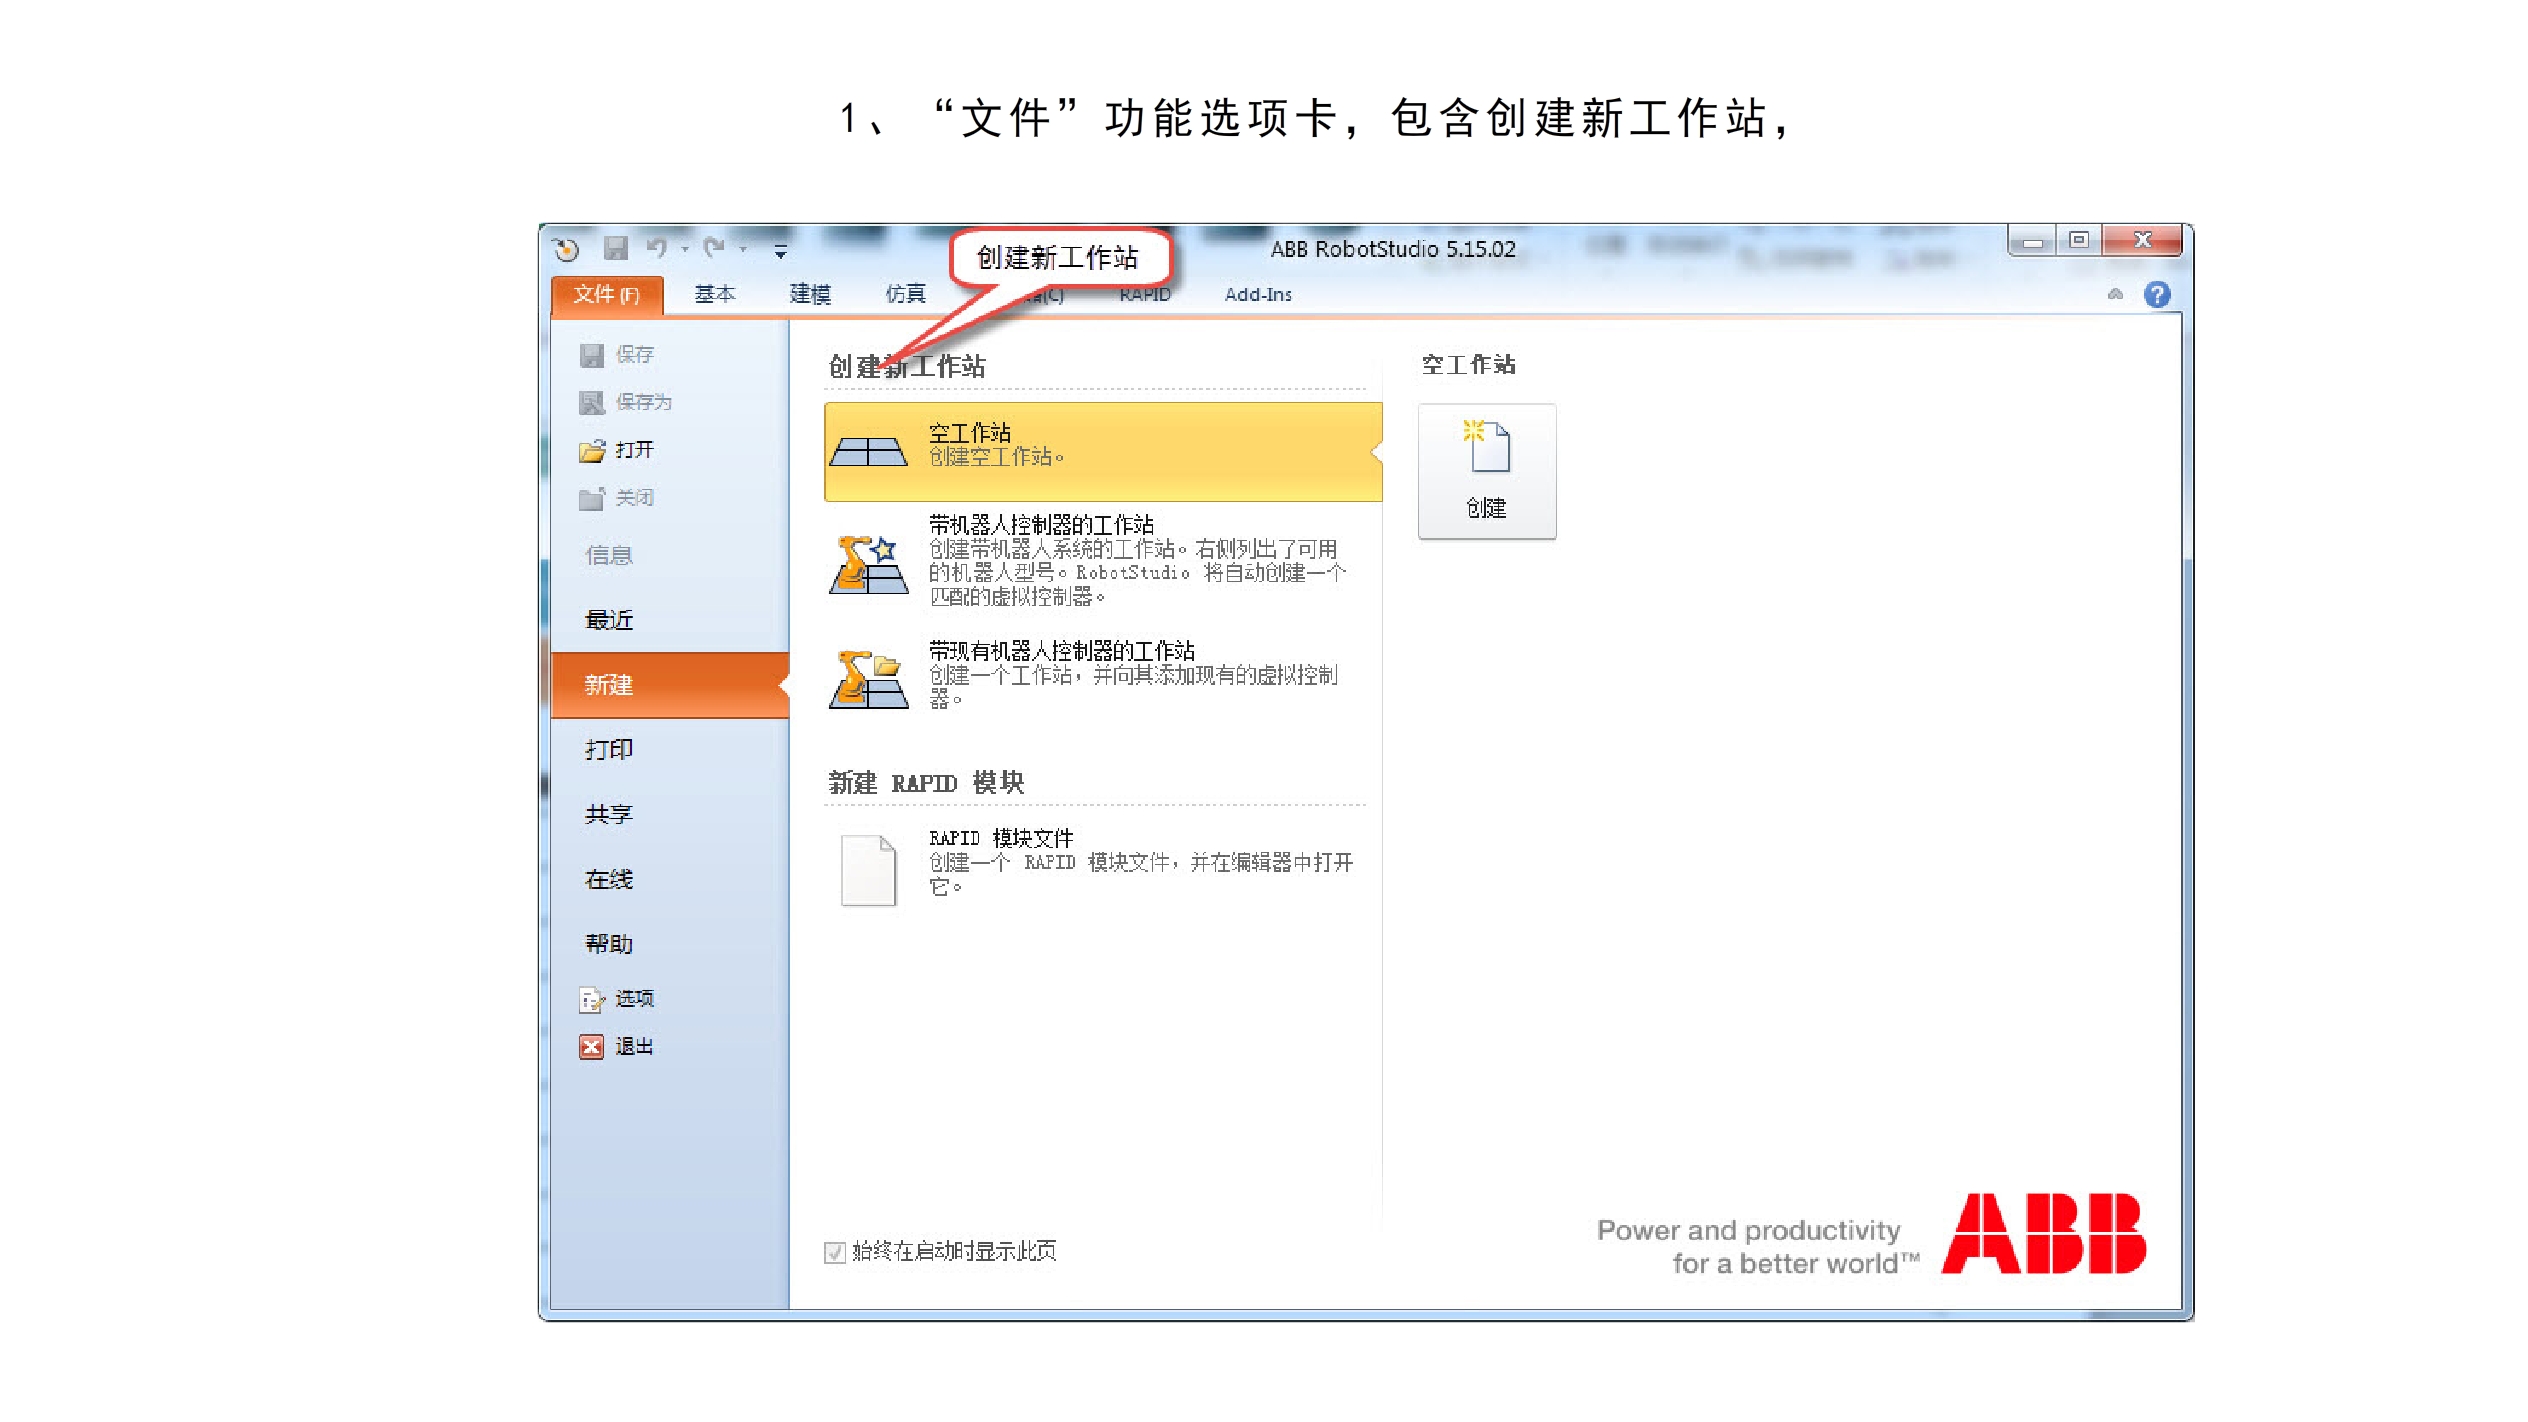The image size is (2528, 1422).
Task: Click the redo arrow icon
Action: pyautogui.click(x=714, y=248)
